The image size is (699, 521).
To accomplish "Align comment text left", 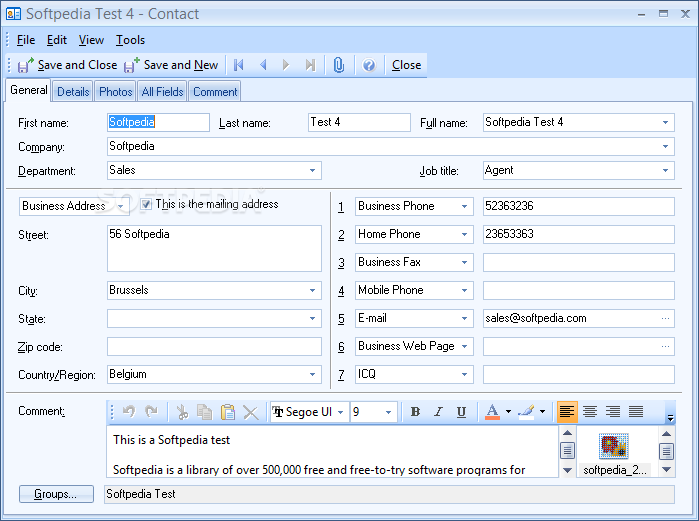I will coord(567,412).
